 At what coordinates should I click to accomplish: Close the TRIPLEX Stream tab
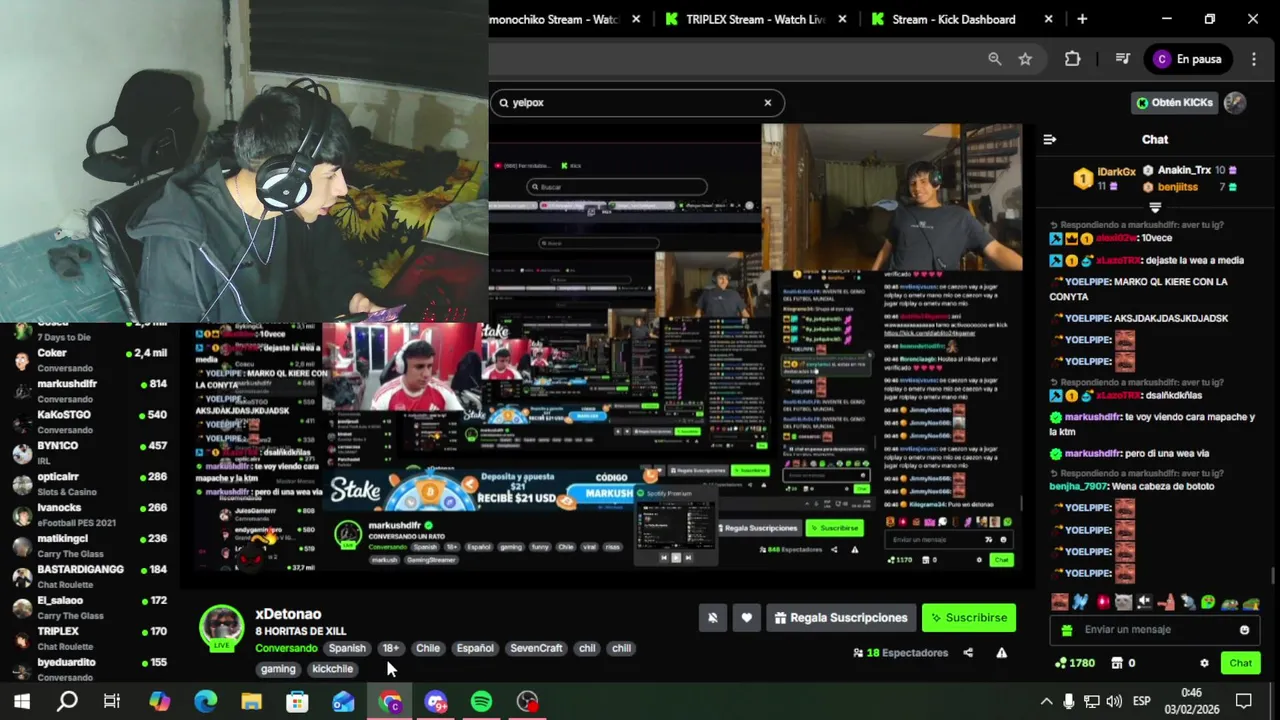pos(842,19)
